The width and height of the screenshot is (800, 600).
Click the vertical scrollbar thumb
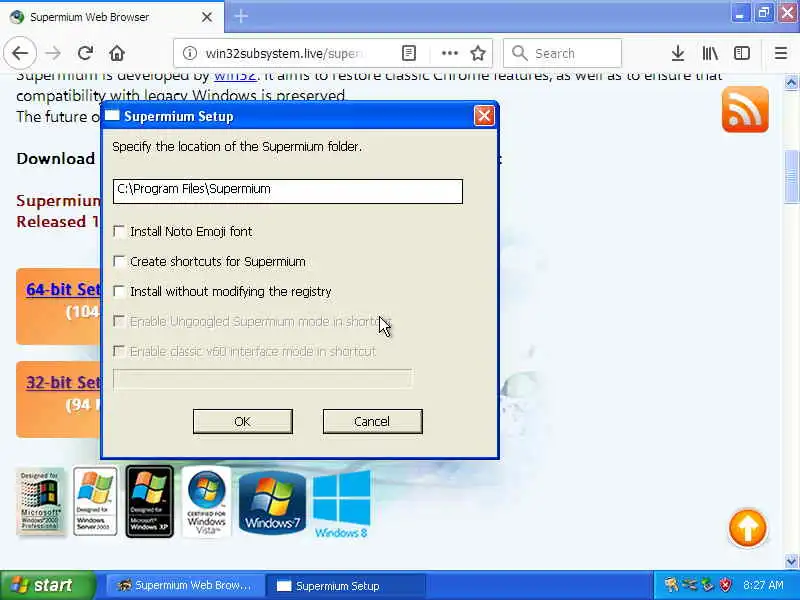tap(791, 177)
